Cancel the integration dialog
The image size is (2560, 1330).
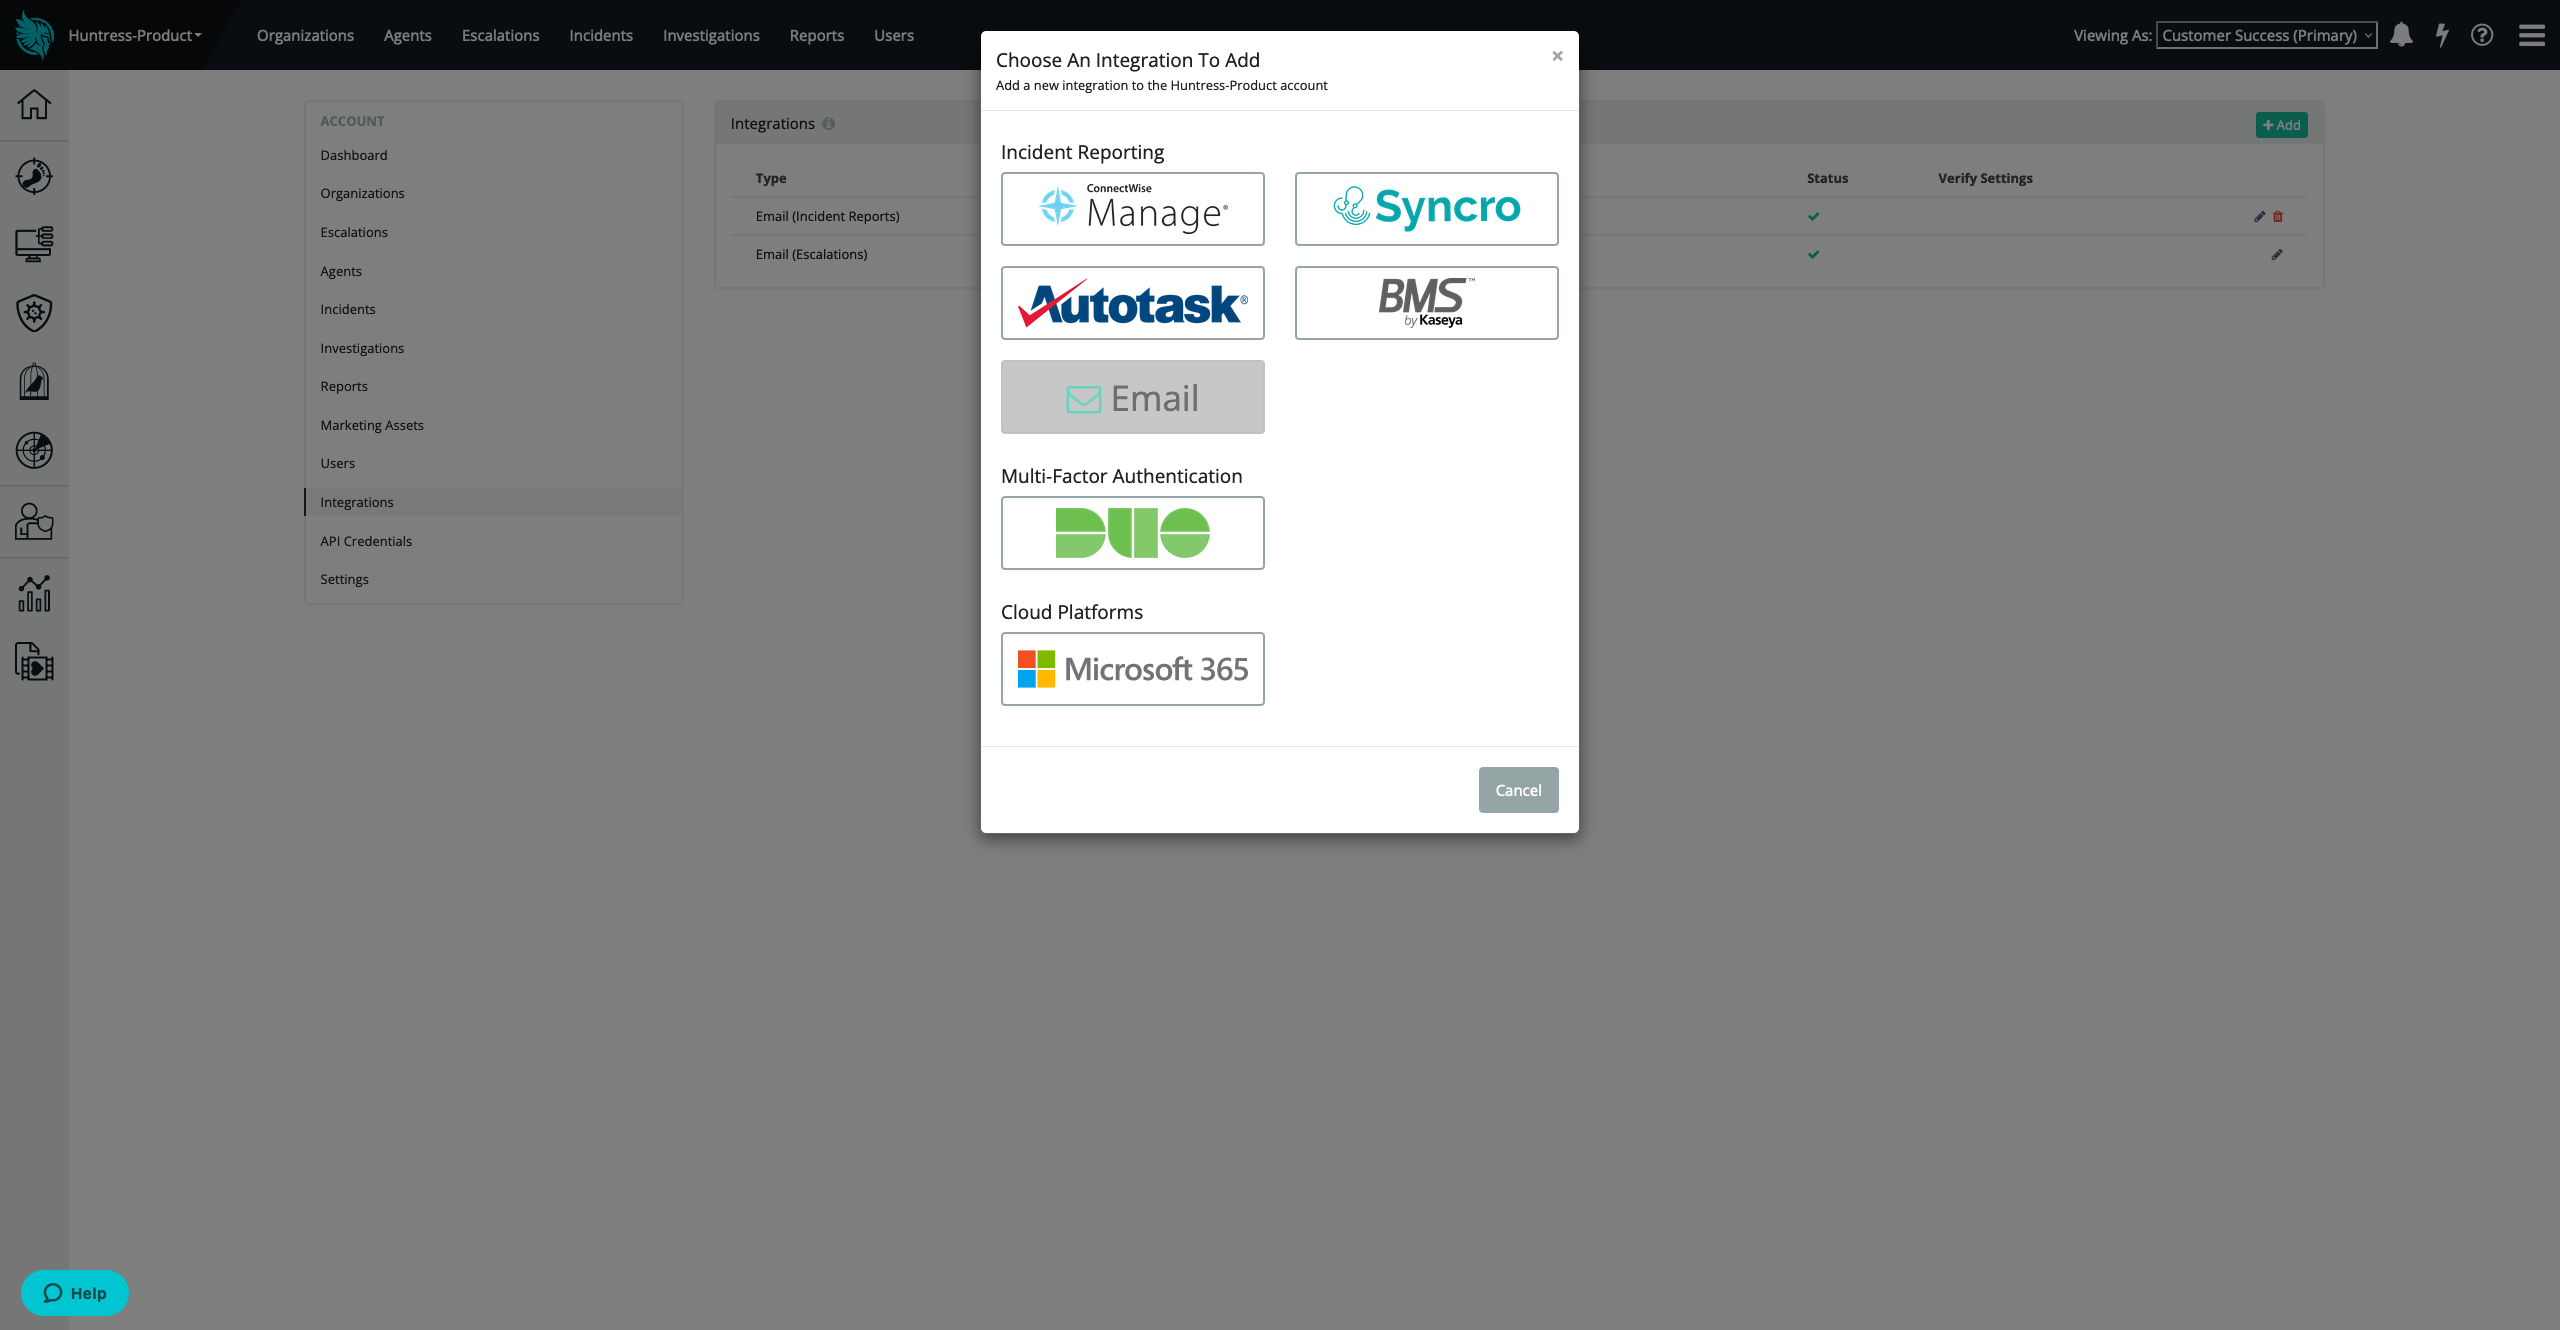(1518, 790)
